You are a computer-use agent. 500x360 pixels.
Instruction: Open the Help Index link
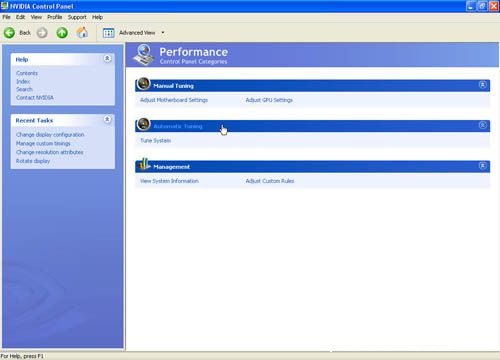tap(23, 81)
